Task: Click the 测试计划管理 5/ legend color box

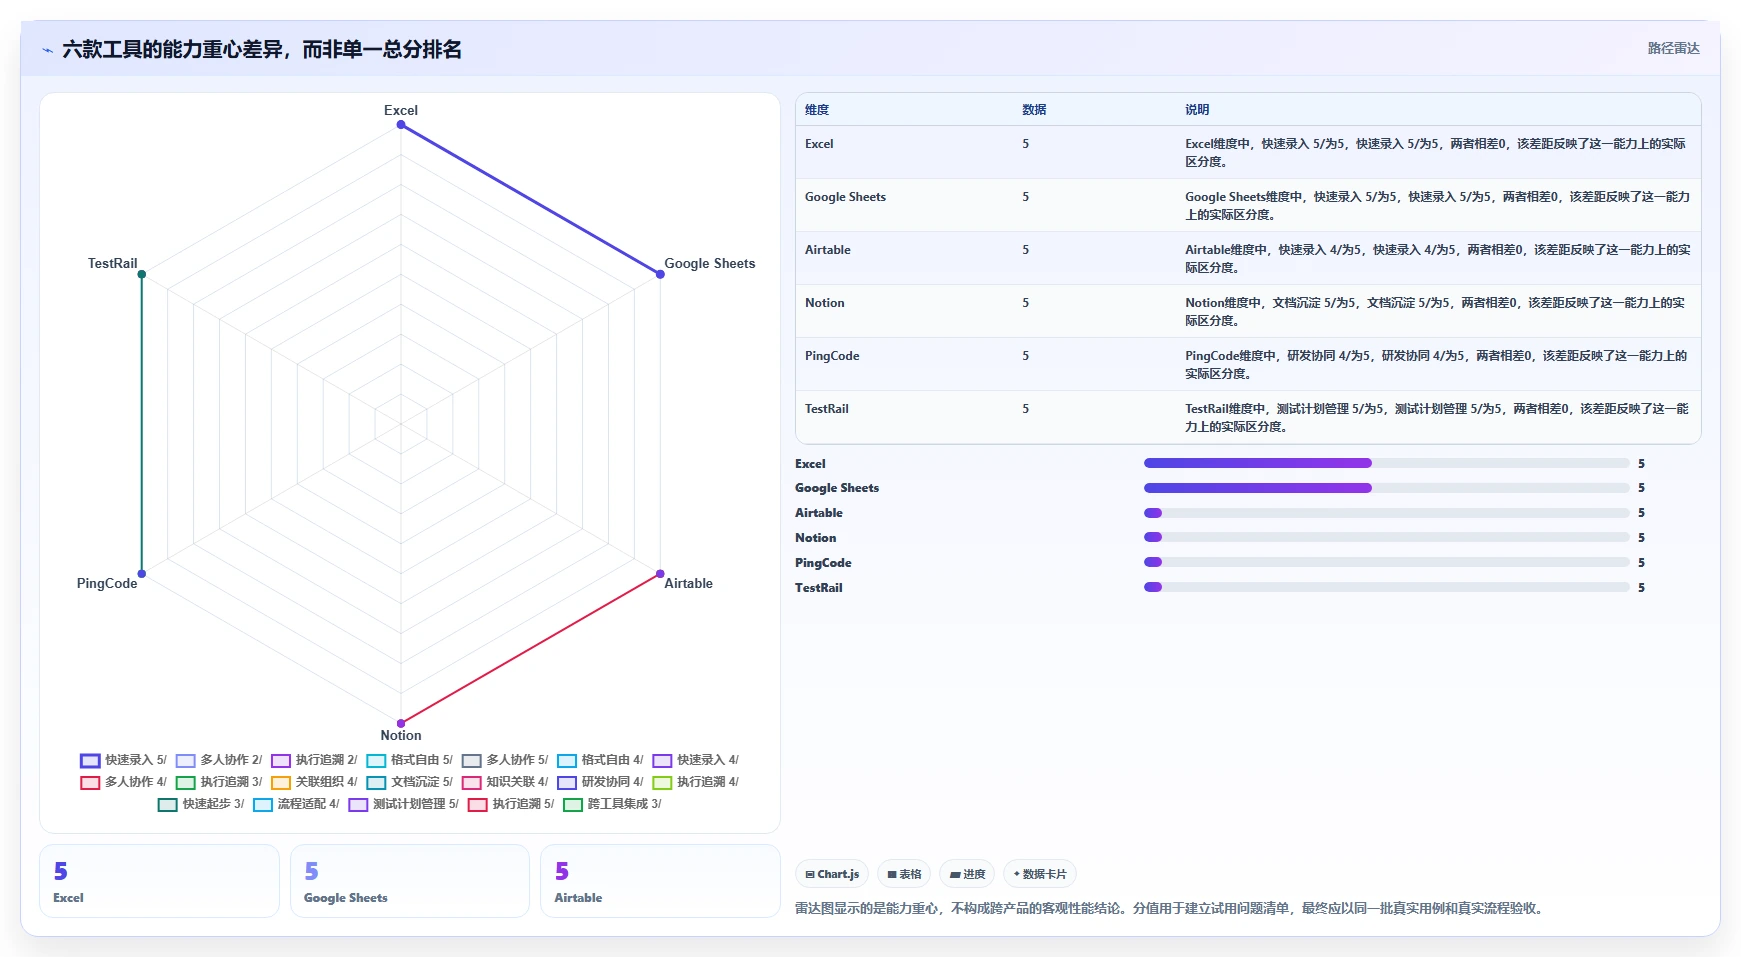Action: (358, 805)
